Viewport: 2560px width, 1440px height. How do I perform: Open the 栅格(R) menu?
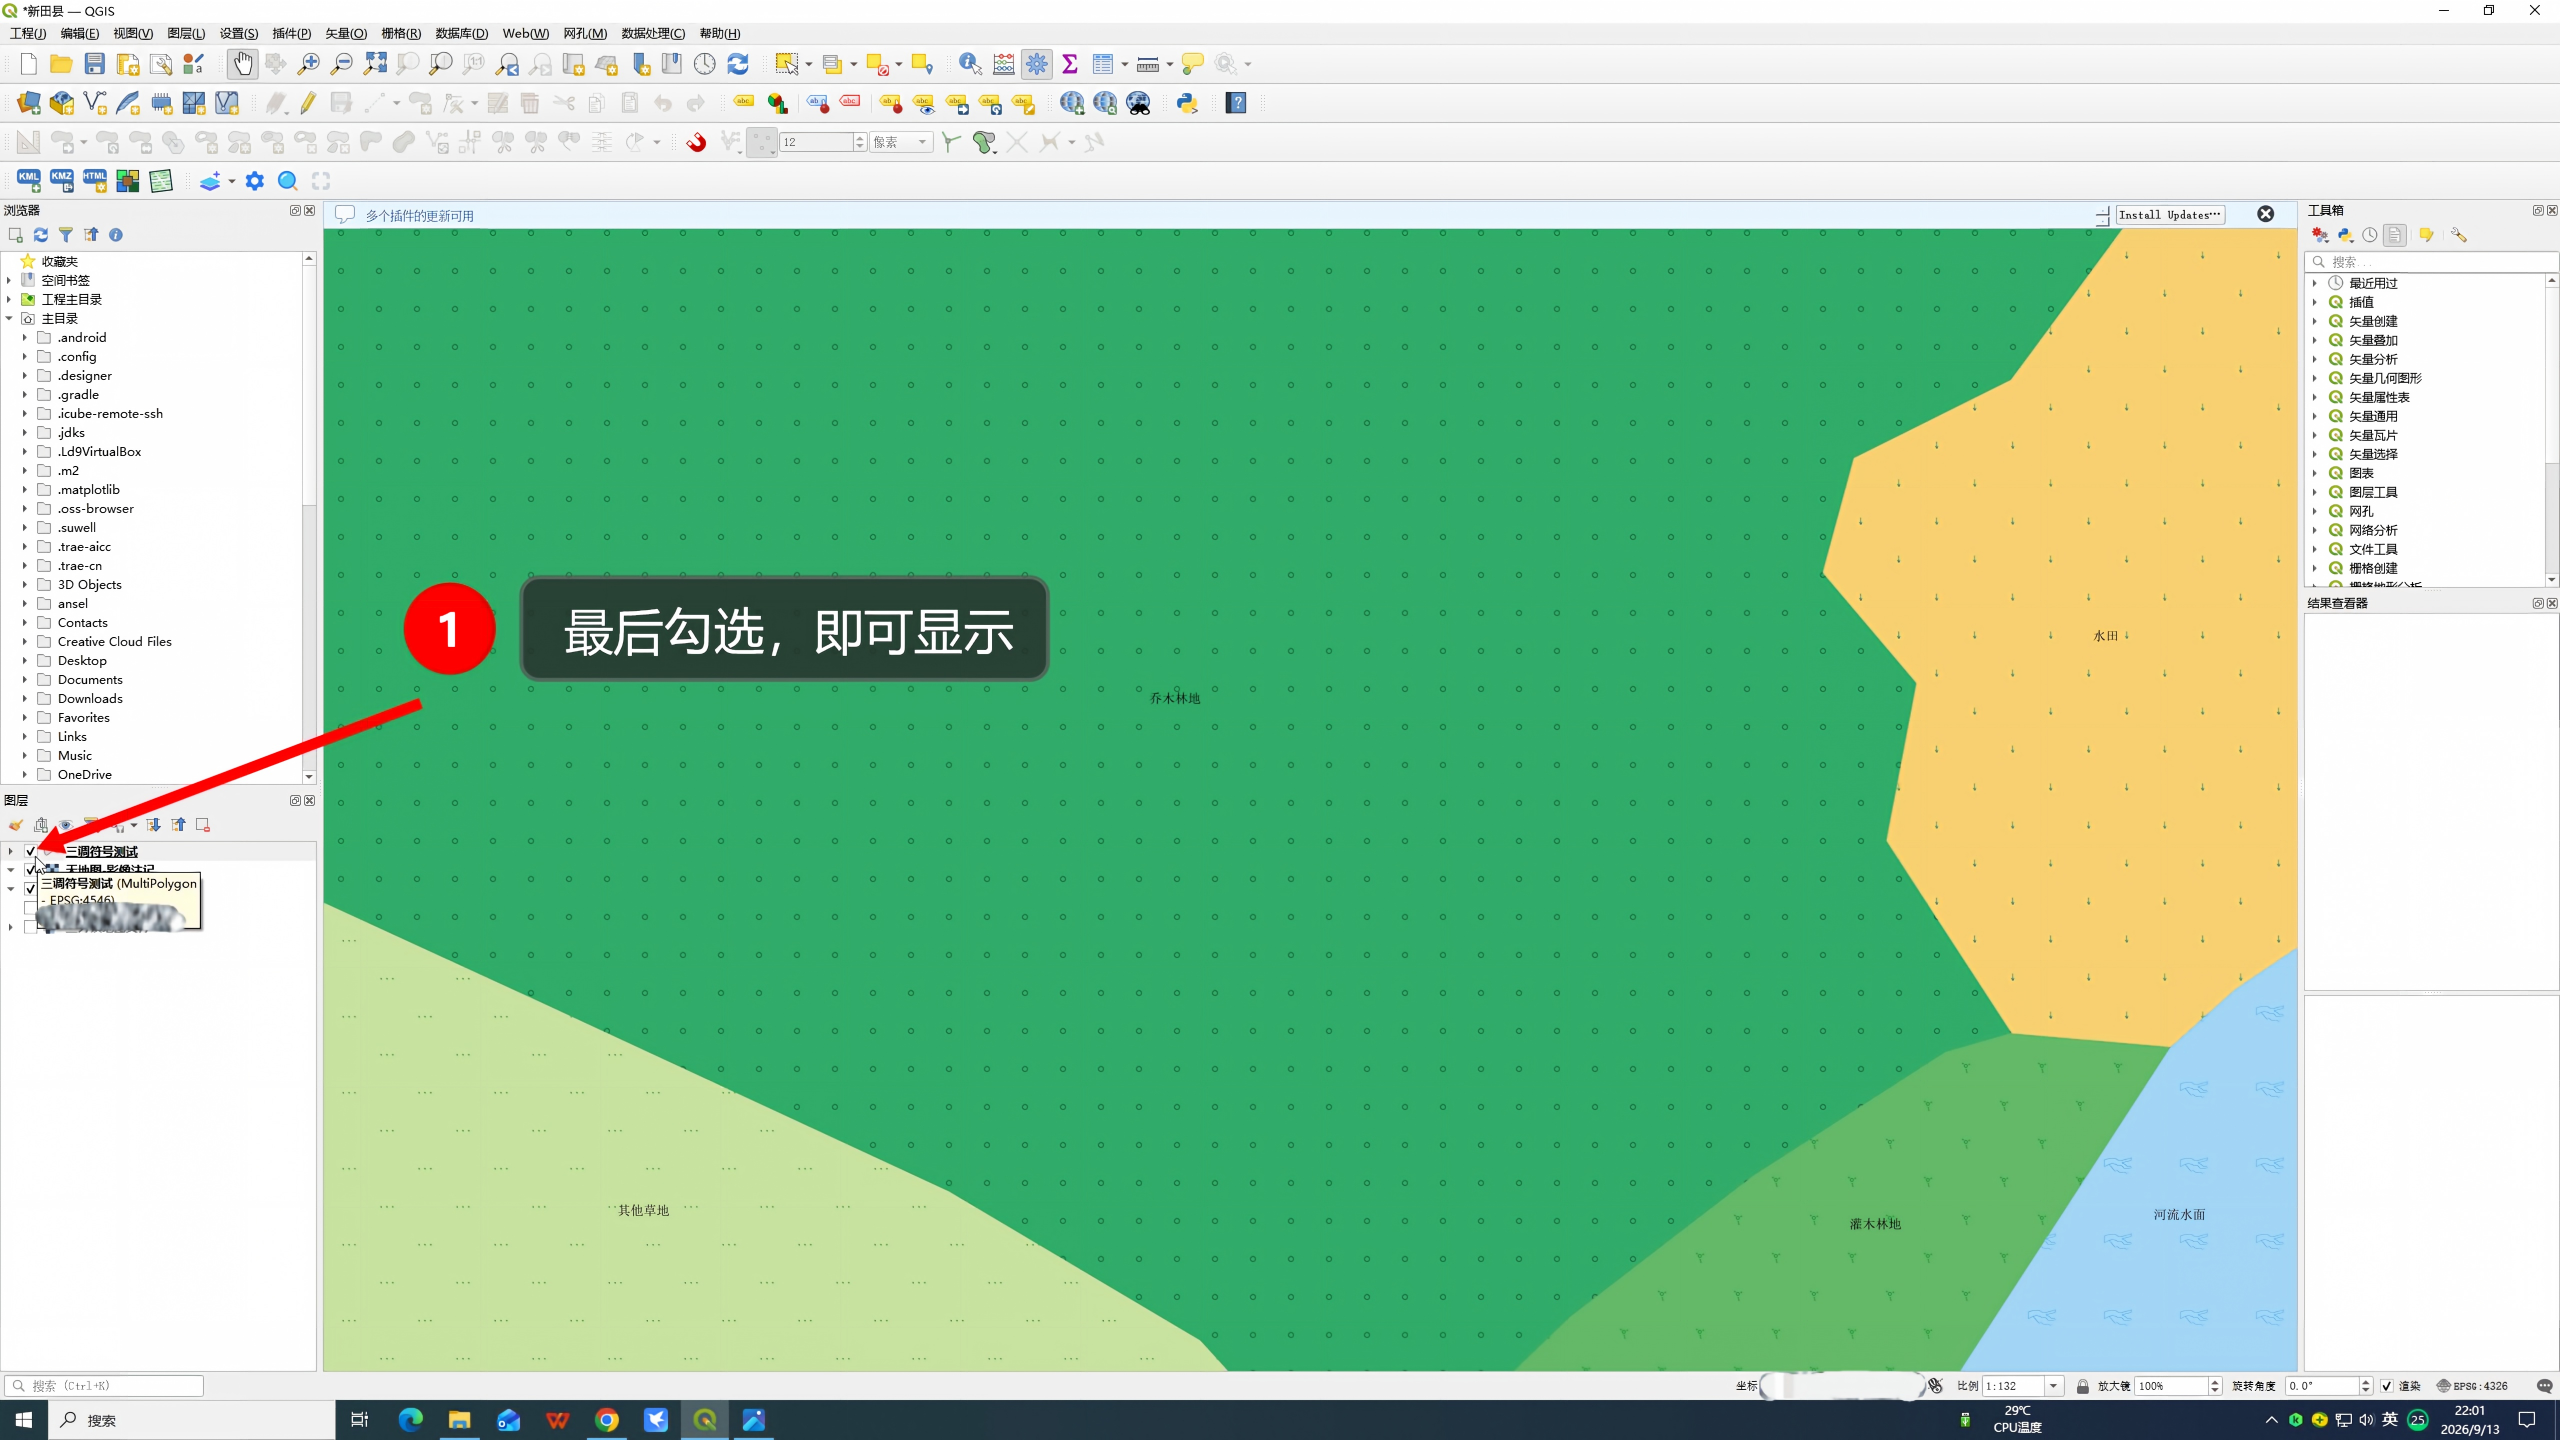click(x=401, y=33)
